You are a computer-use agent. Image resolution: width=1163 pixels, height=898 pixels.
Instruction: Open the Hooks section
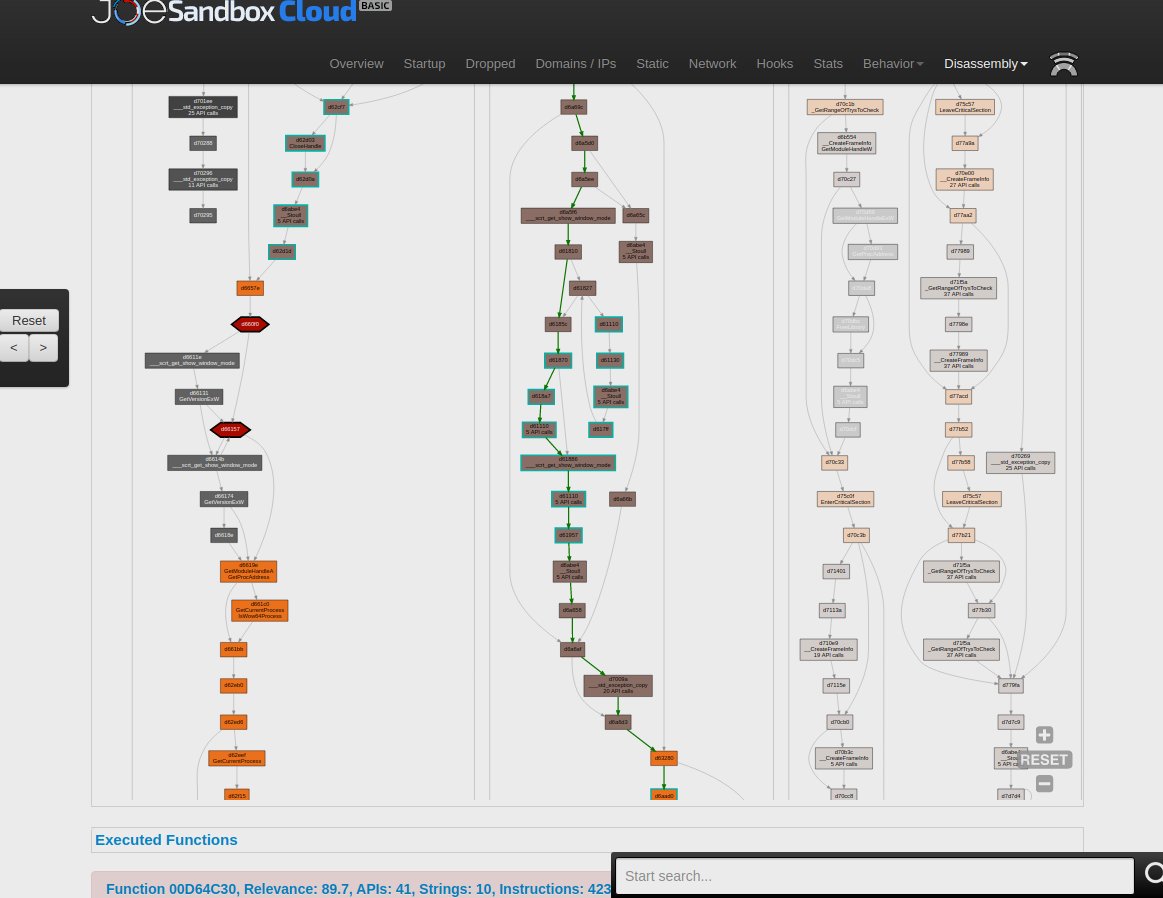point(774,63)
